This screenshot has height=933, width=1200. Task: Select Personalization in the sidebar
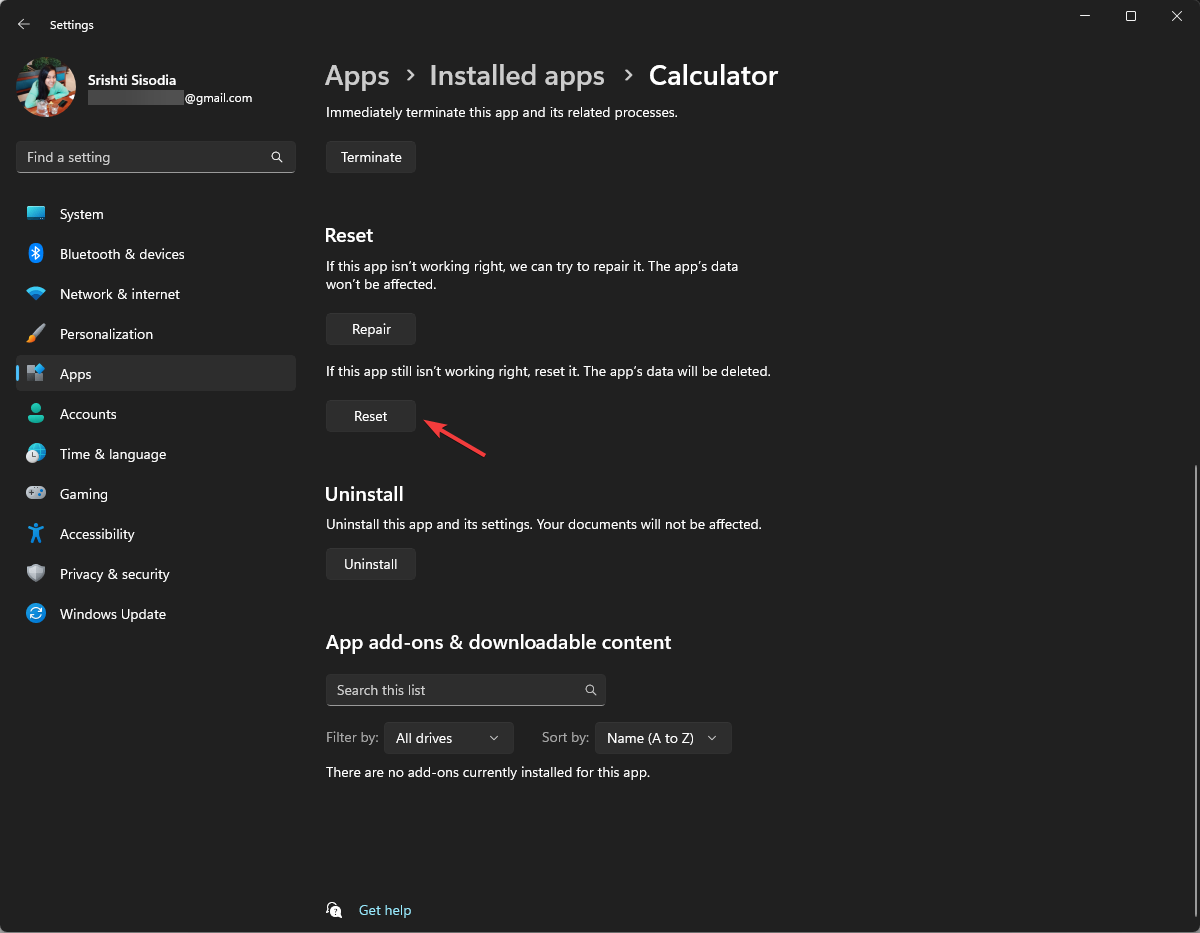coord(156,334)
